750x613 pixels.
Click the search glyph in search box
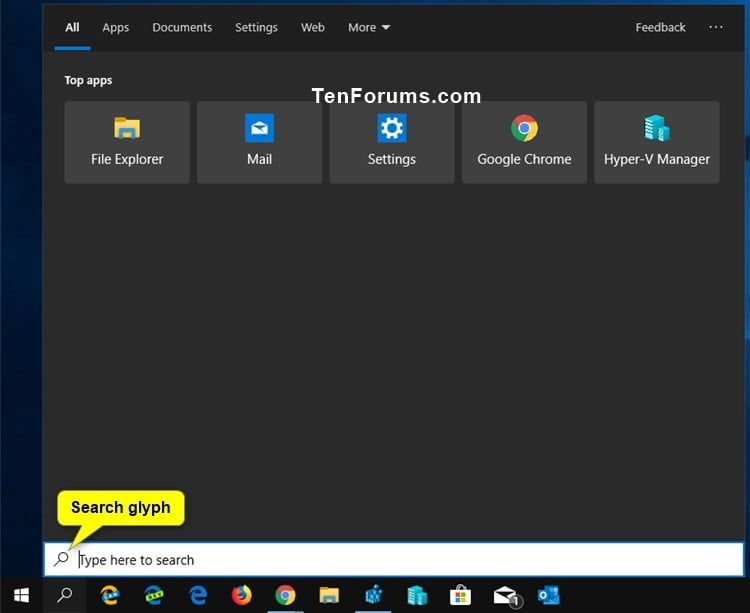61,559
